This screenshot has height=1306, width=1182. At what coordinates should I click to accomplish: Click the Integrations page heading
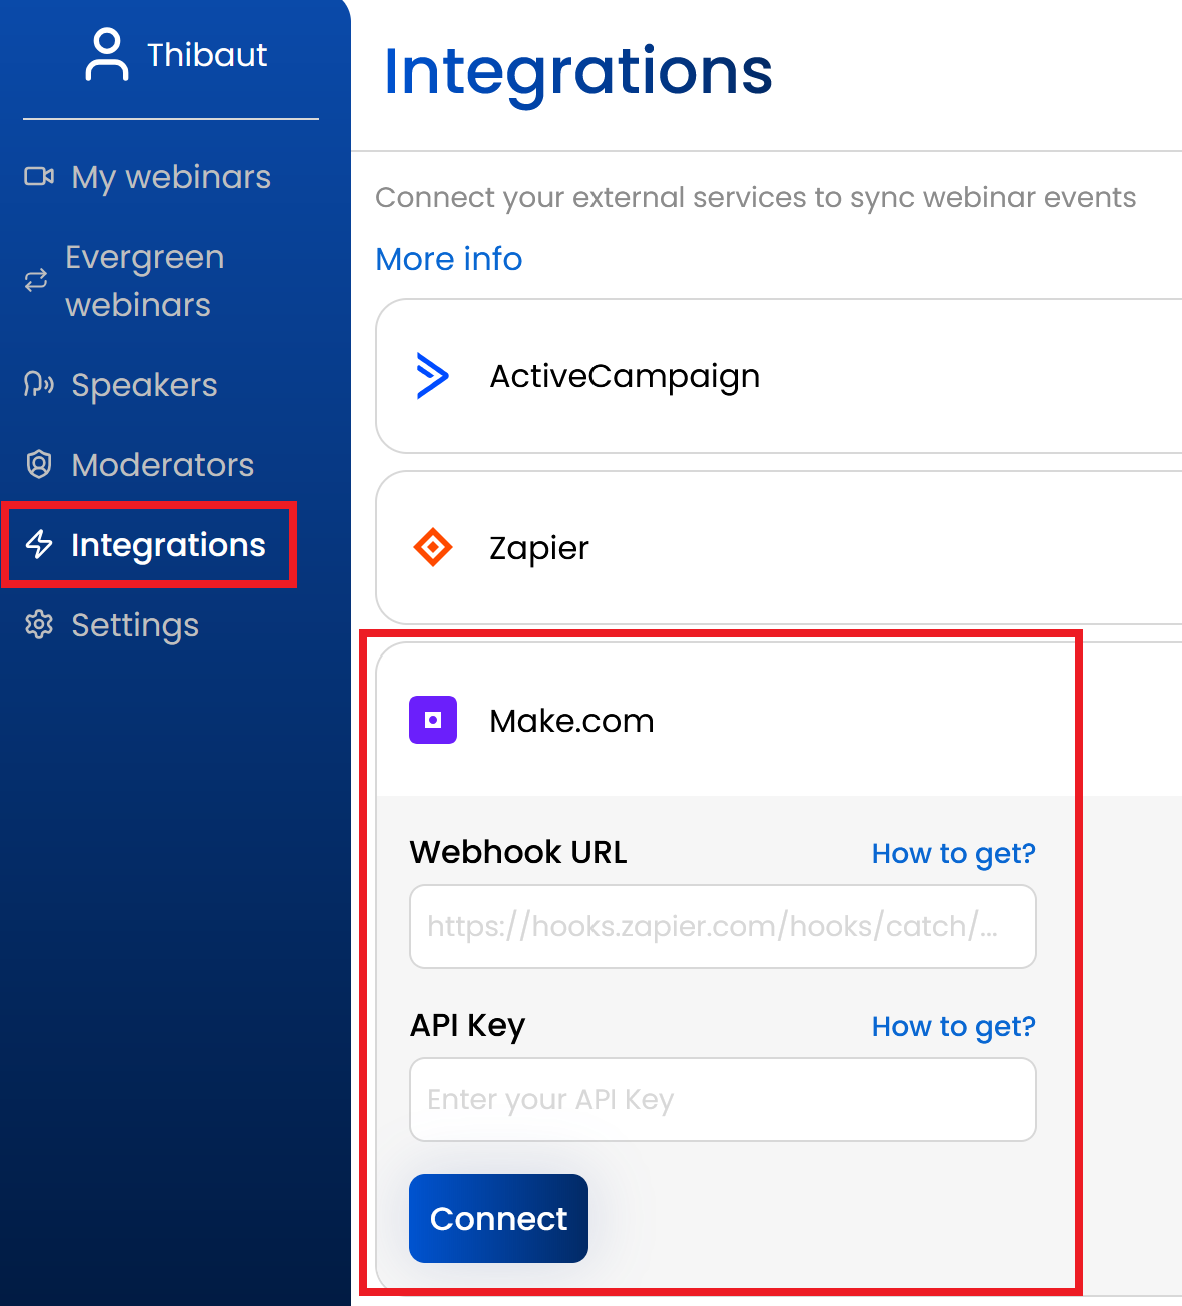[x=578, y=72]
